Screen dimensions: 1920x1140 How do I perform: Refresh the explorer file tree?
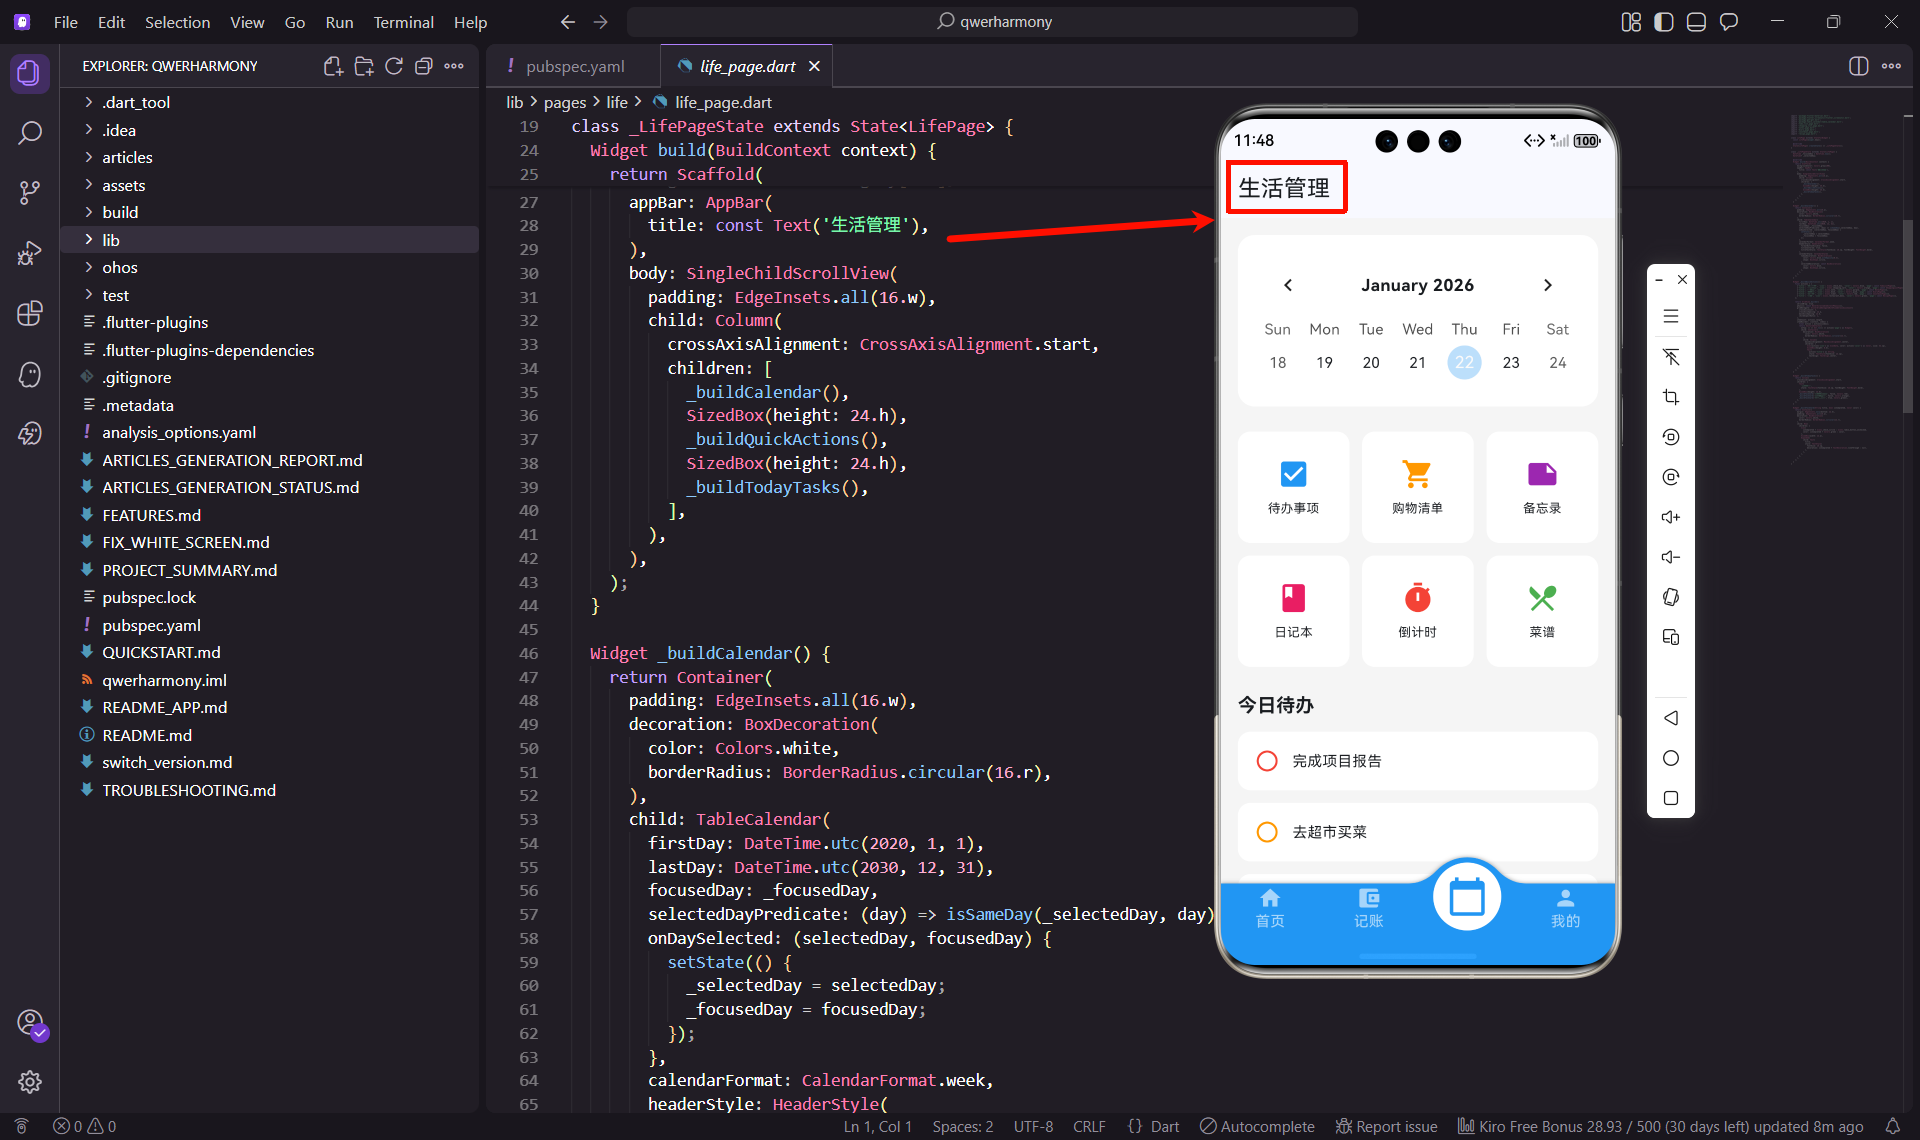(x=394, y=66)
